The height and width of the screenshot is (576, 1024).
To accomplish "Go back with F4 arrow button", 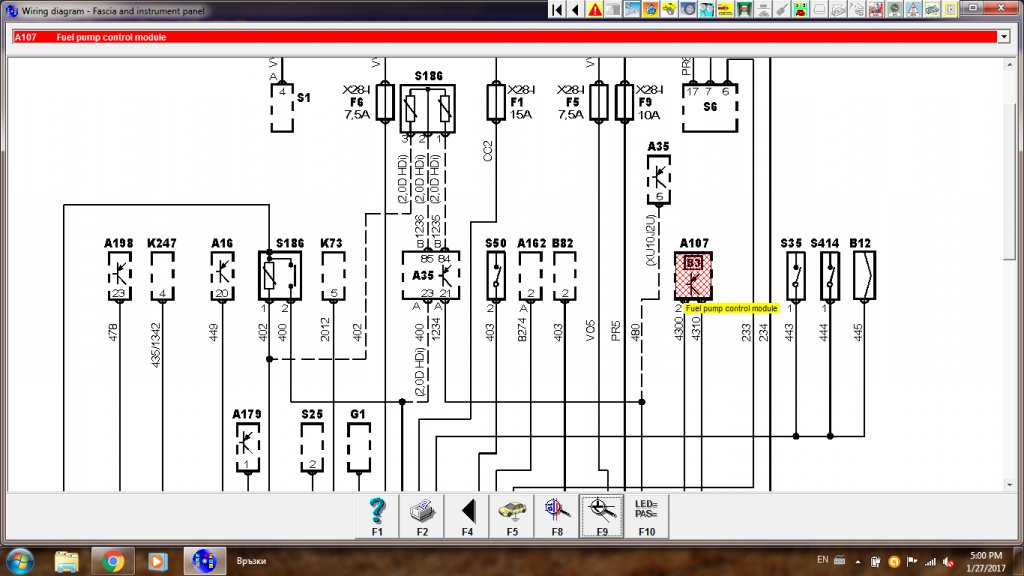I will (x=467, y=517).
